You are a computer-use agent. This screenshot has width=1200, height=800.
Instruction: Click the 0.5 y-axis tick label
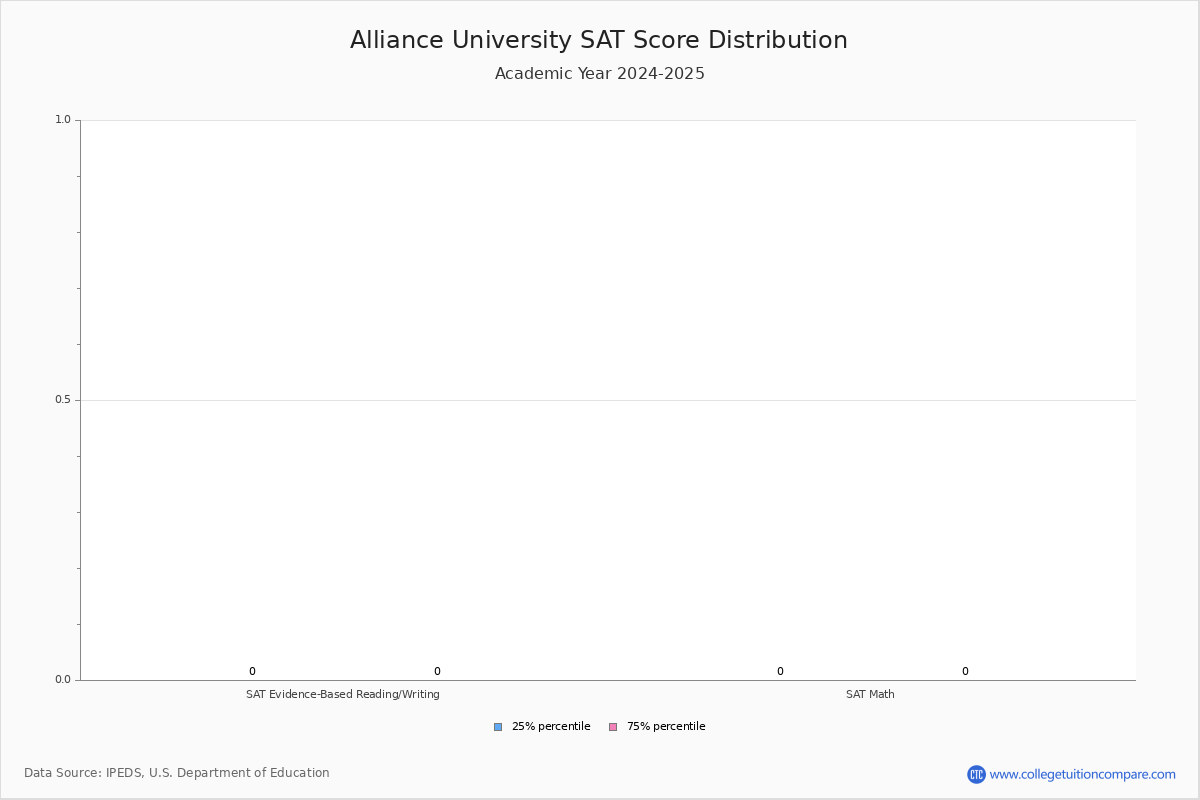coord(63,400)
